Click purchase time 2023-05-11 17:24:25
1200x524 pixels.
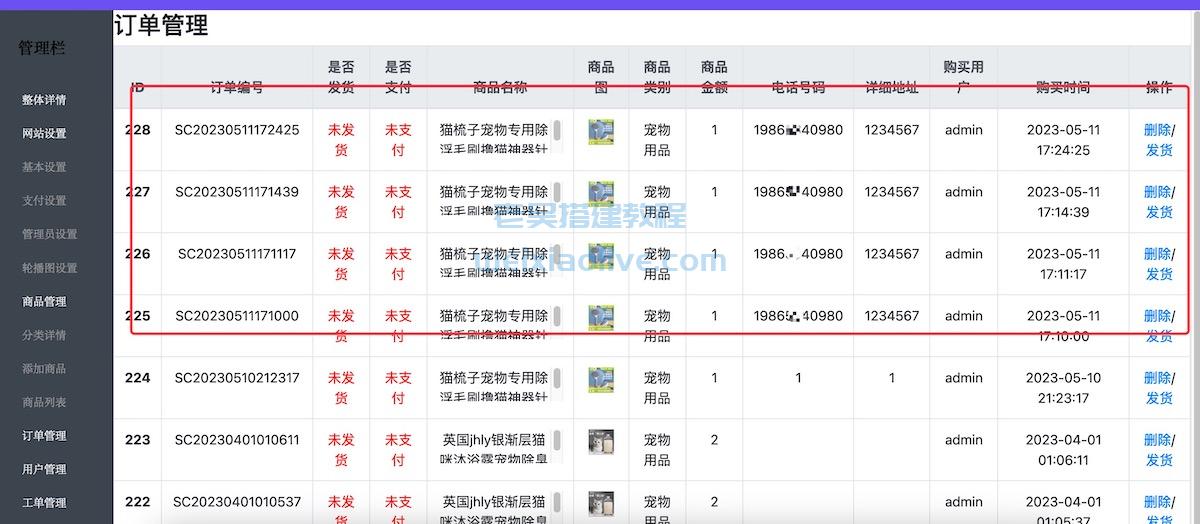1063,141
